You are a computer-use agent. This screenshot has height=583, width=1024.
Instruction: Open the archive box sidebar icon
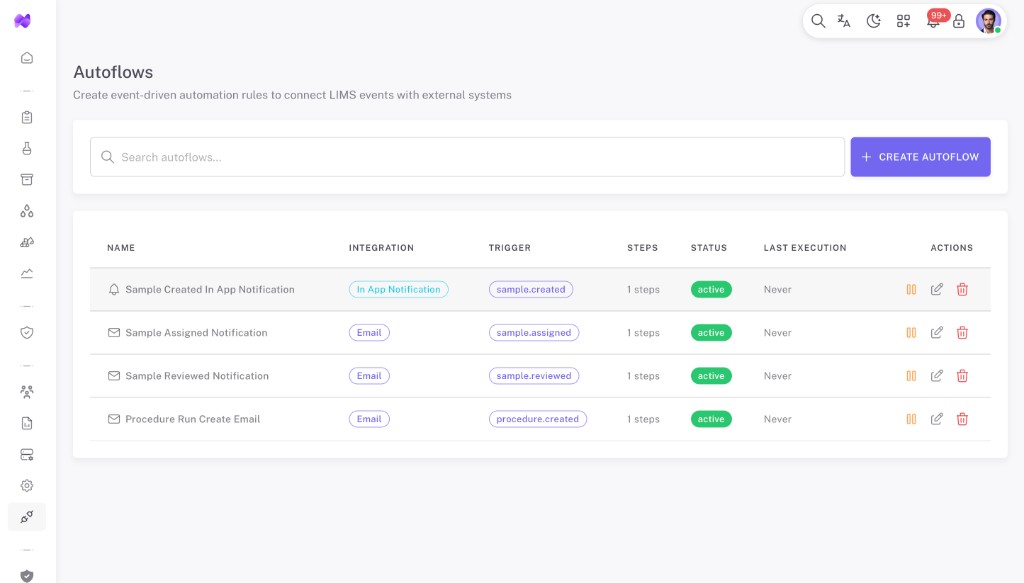pos(27,180)
